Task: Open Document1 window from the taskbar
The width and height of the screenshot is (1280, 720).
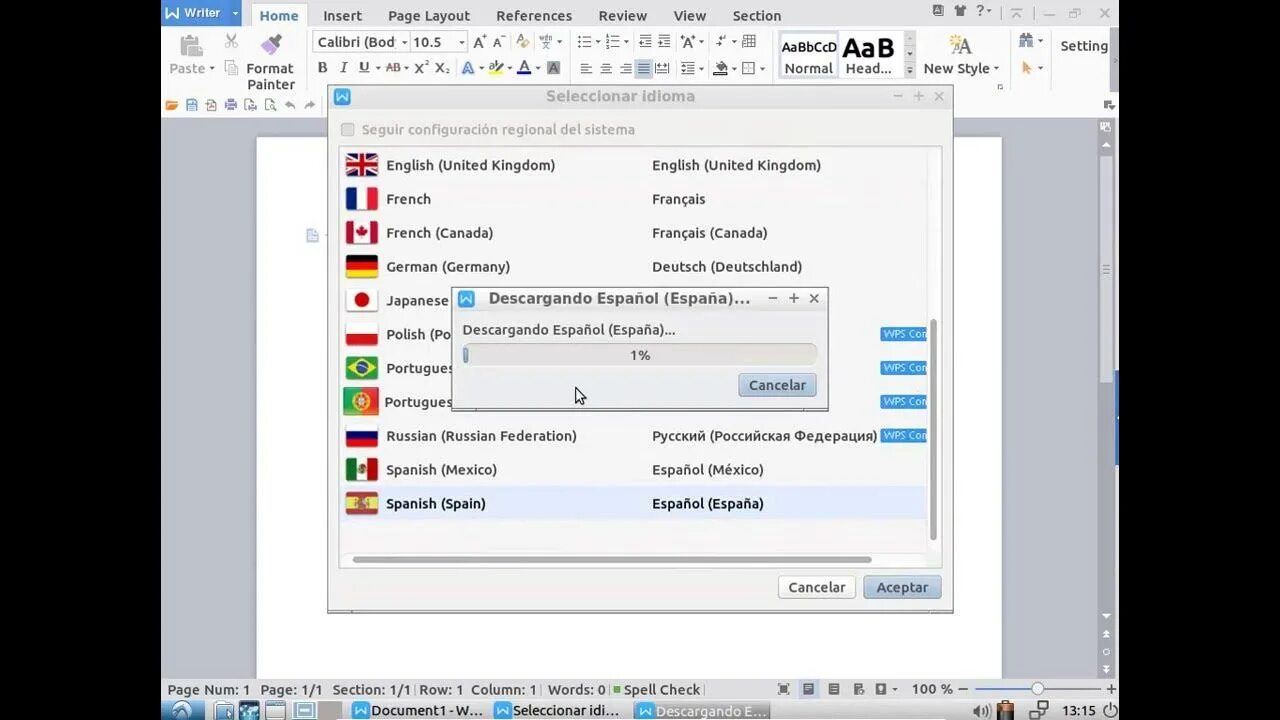Action: 418,711
